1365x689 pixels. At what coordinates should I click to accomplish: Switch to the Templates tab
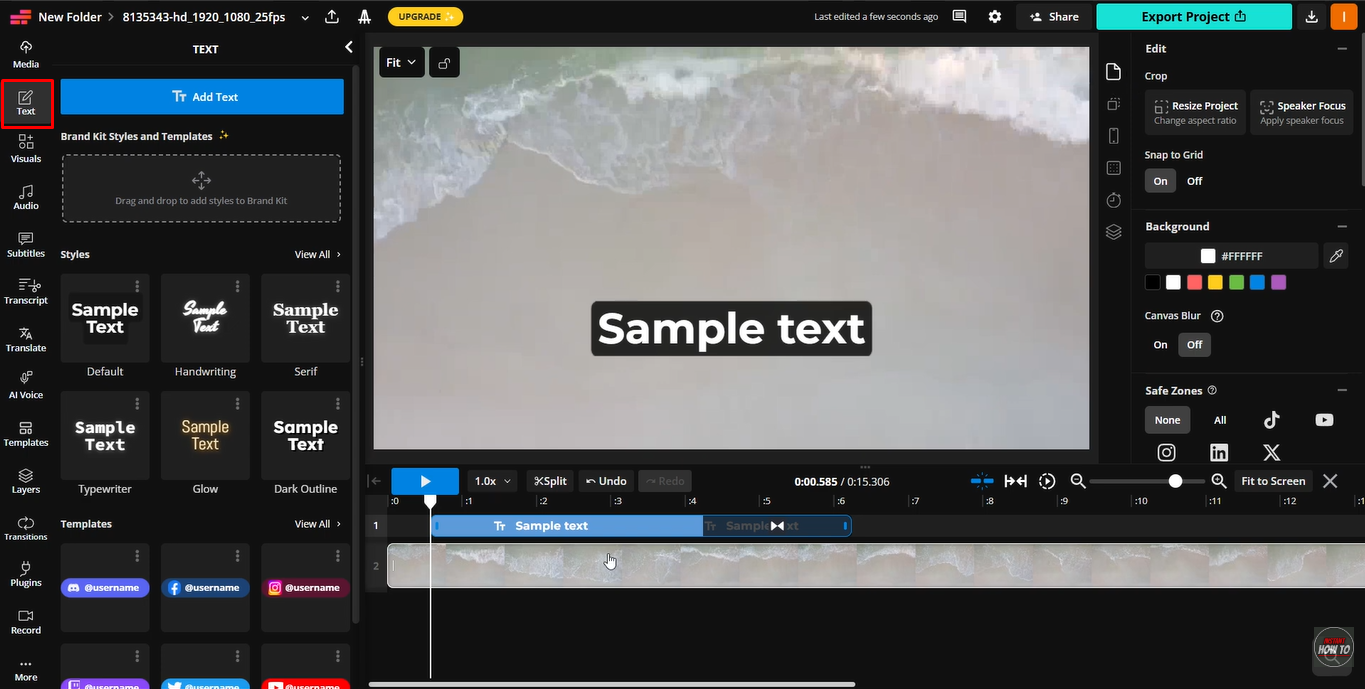[25, 432]
